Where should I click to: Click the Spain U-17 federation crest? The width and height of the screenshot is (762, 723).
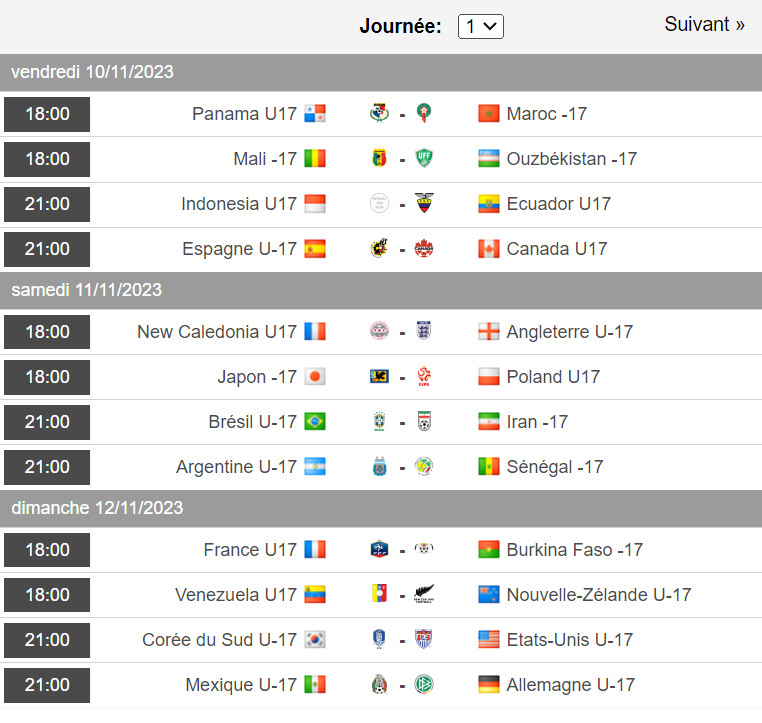[x=379, y=248]
